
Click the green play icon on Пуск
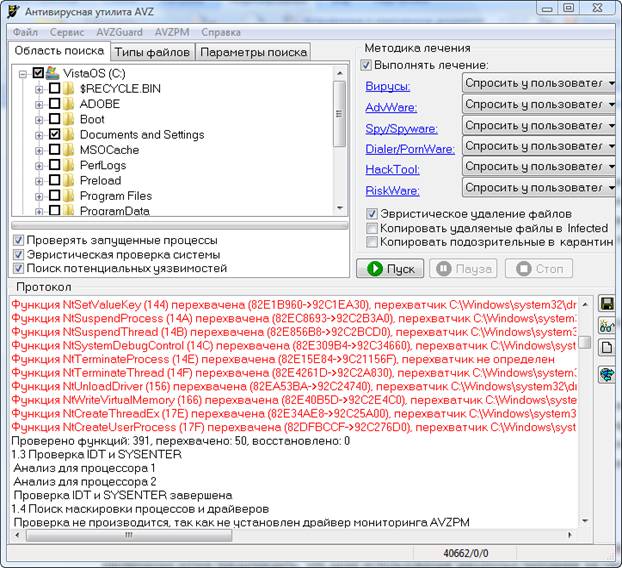[375, 269]
